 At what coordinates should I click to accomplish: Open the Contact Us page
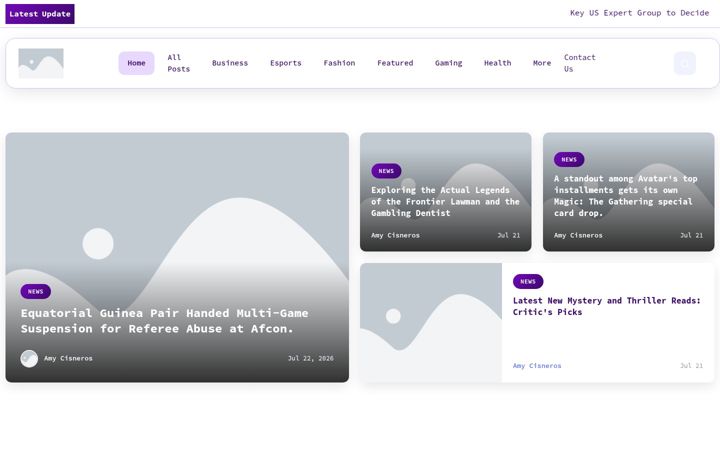coord(579,63)
